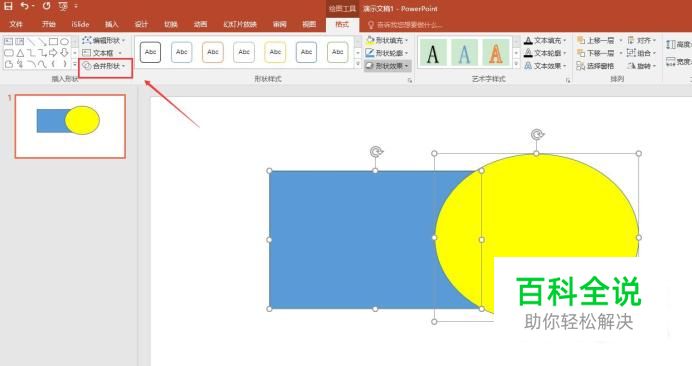Choose the rectangle shape in gallery
Viewport: 692px width, 366px height.
(53, 42)
